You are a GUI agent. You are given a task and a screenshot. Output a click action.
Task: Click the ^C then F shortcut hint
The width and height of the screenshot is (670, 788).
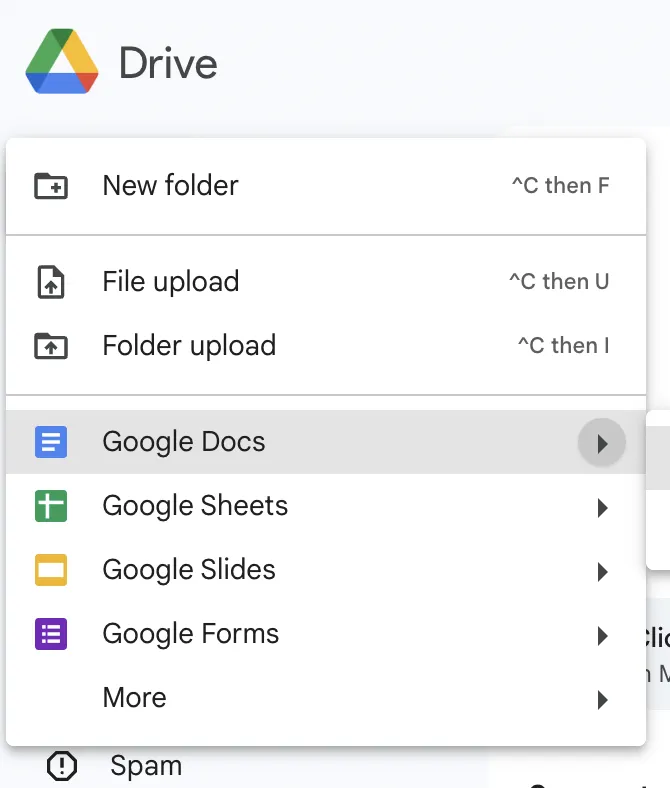(560, 185)
